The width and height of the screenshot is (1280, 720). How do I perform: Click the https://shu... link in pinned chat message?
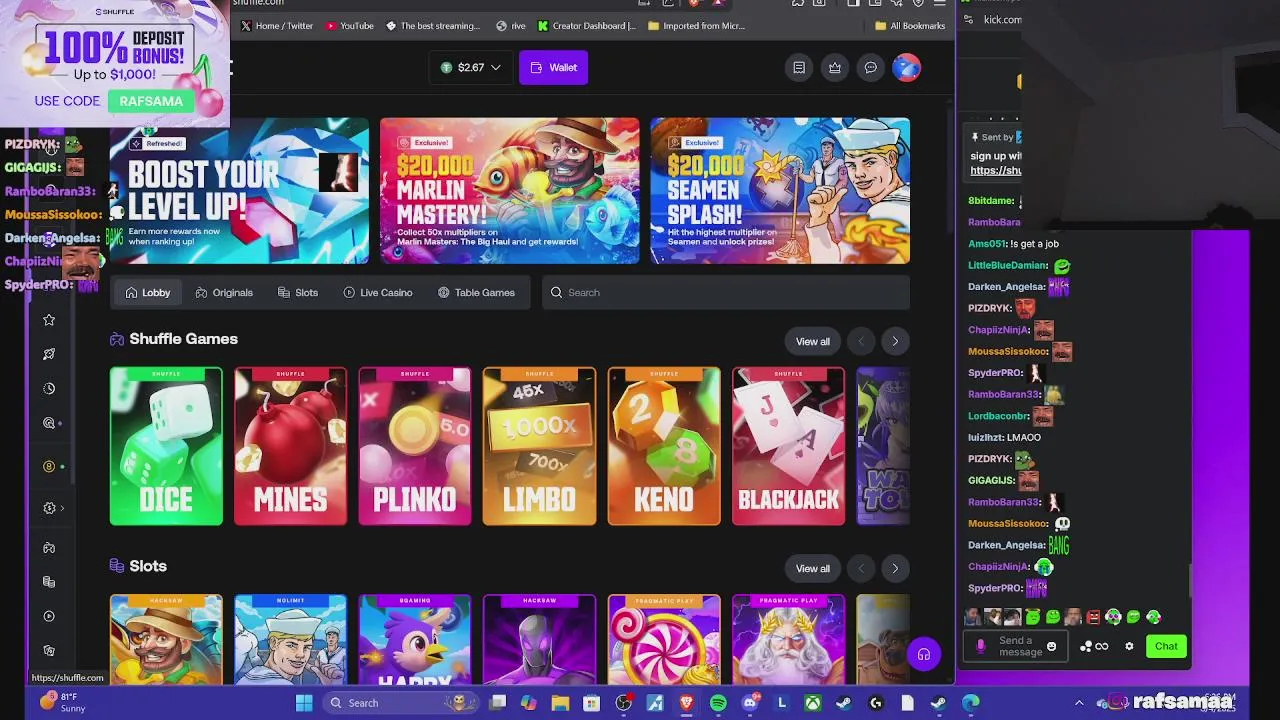[x=995, y=170]
